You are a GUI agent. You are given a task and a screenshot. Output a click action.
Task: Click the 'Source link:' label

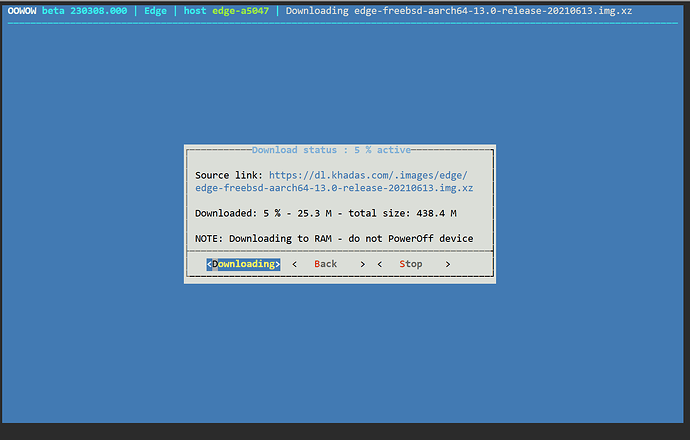coord(229,175)
